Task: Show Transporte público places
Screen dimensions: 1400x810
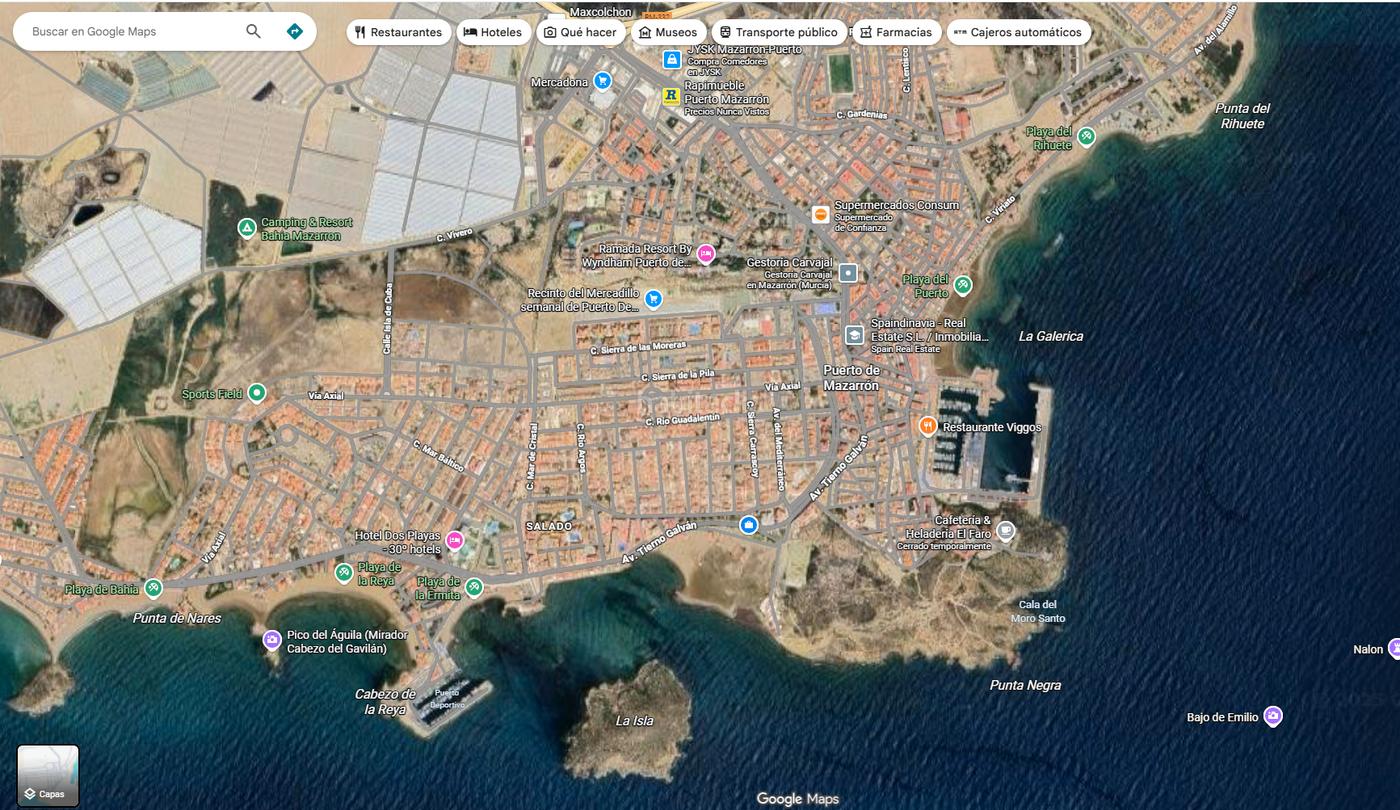Action: pos(779,32)
